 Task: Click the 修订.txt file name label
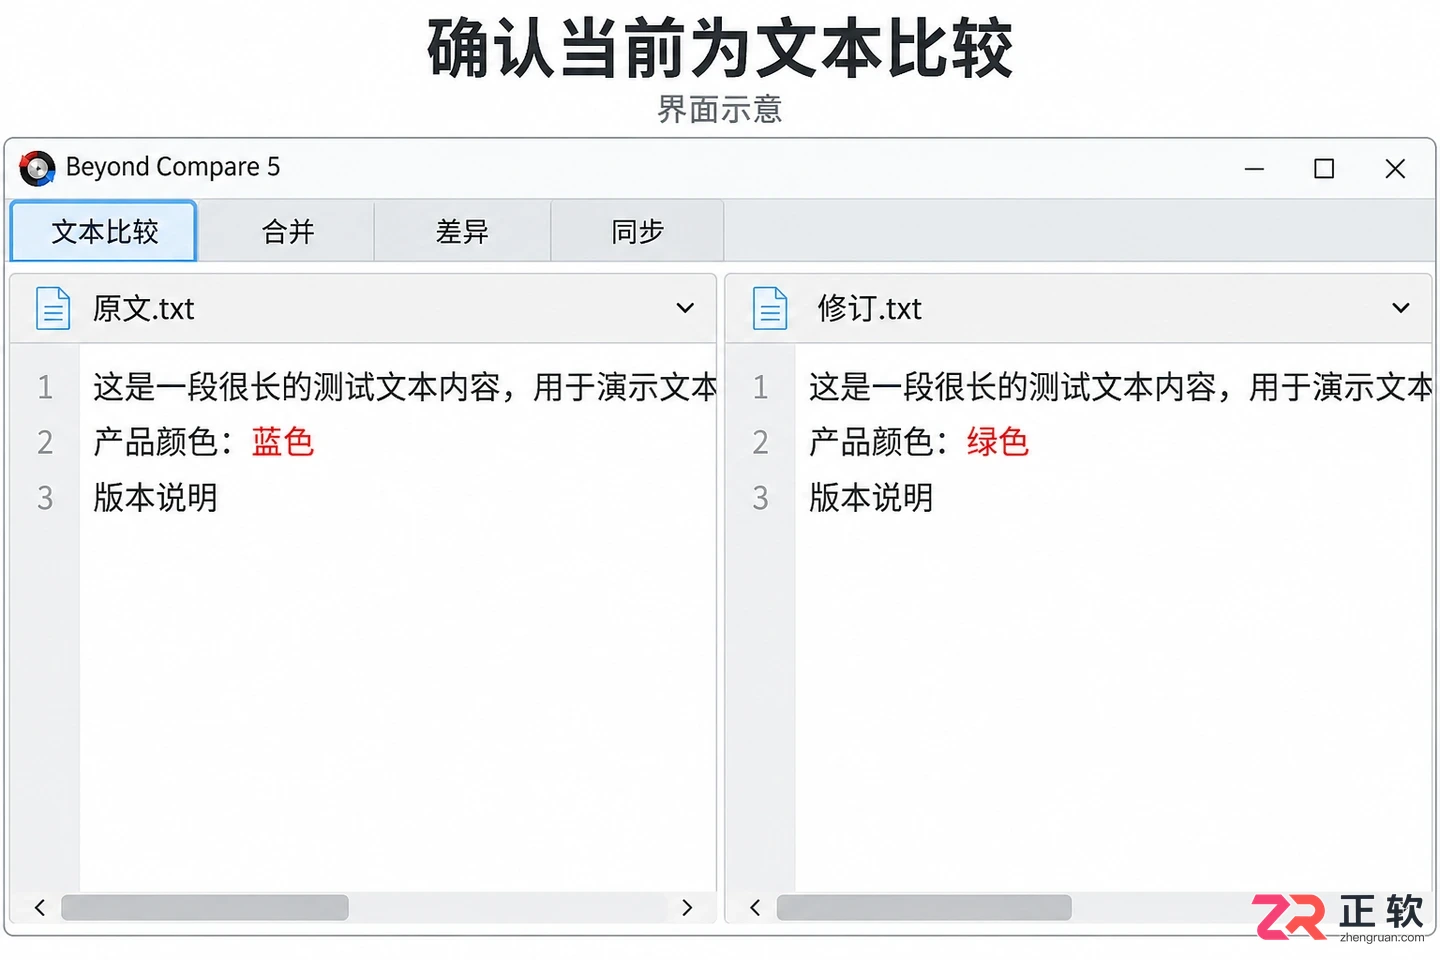click(869, 308)
